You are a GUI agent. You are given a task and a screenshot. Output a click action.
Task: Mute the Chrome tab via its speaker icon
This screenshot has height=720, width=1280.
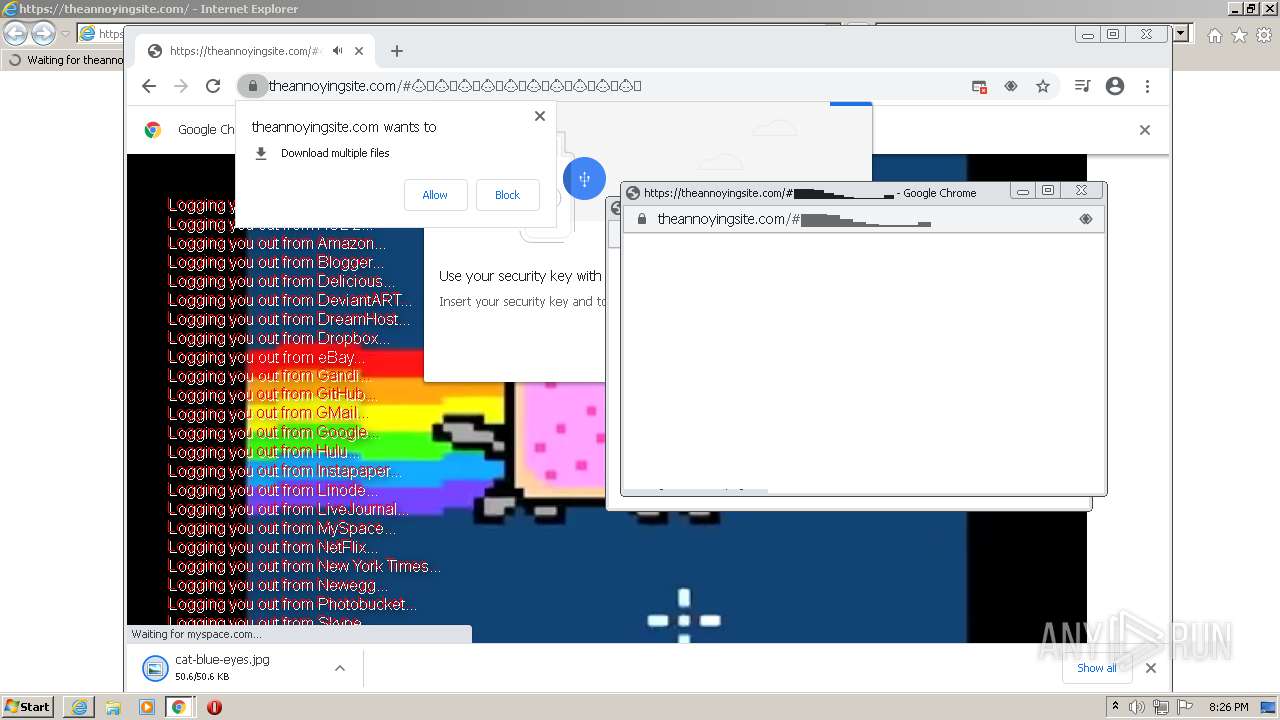coord(338,51)
